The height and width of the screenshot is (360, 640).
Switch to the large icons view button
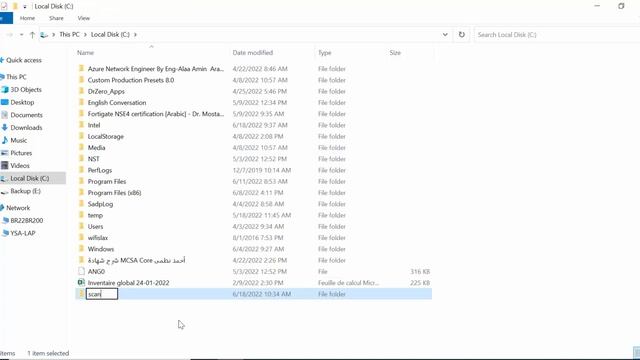coord(637,353)
